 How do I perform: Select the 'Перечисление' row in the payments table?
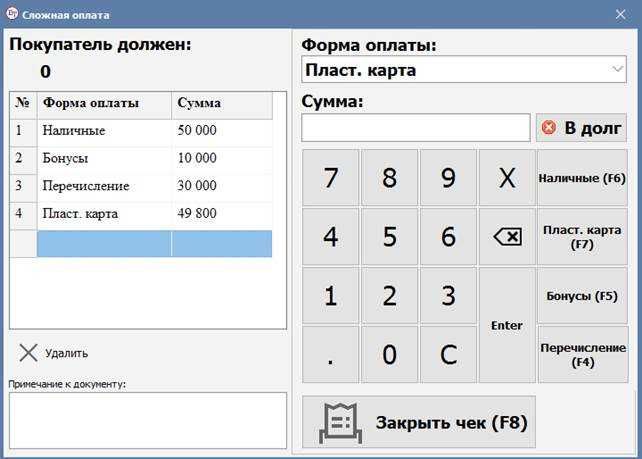(141, 186)
